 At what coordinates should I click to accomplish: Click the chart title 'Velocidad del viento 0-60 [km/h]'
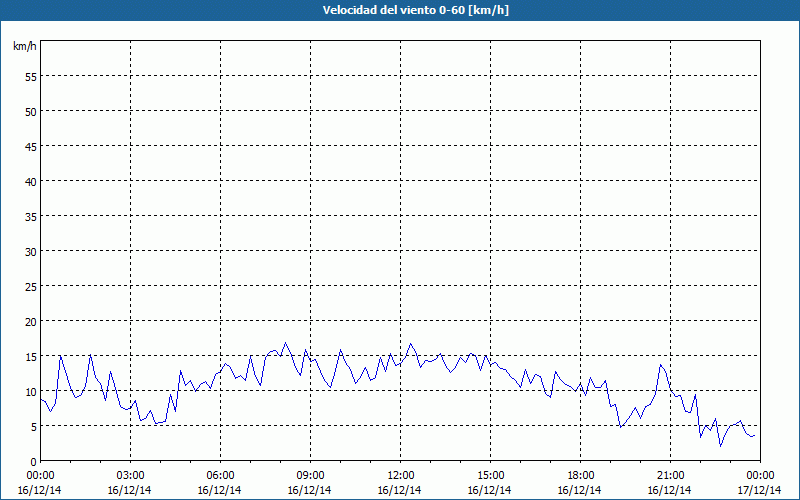point(415,10)
